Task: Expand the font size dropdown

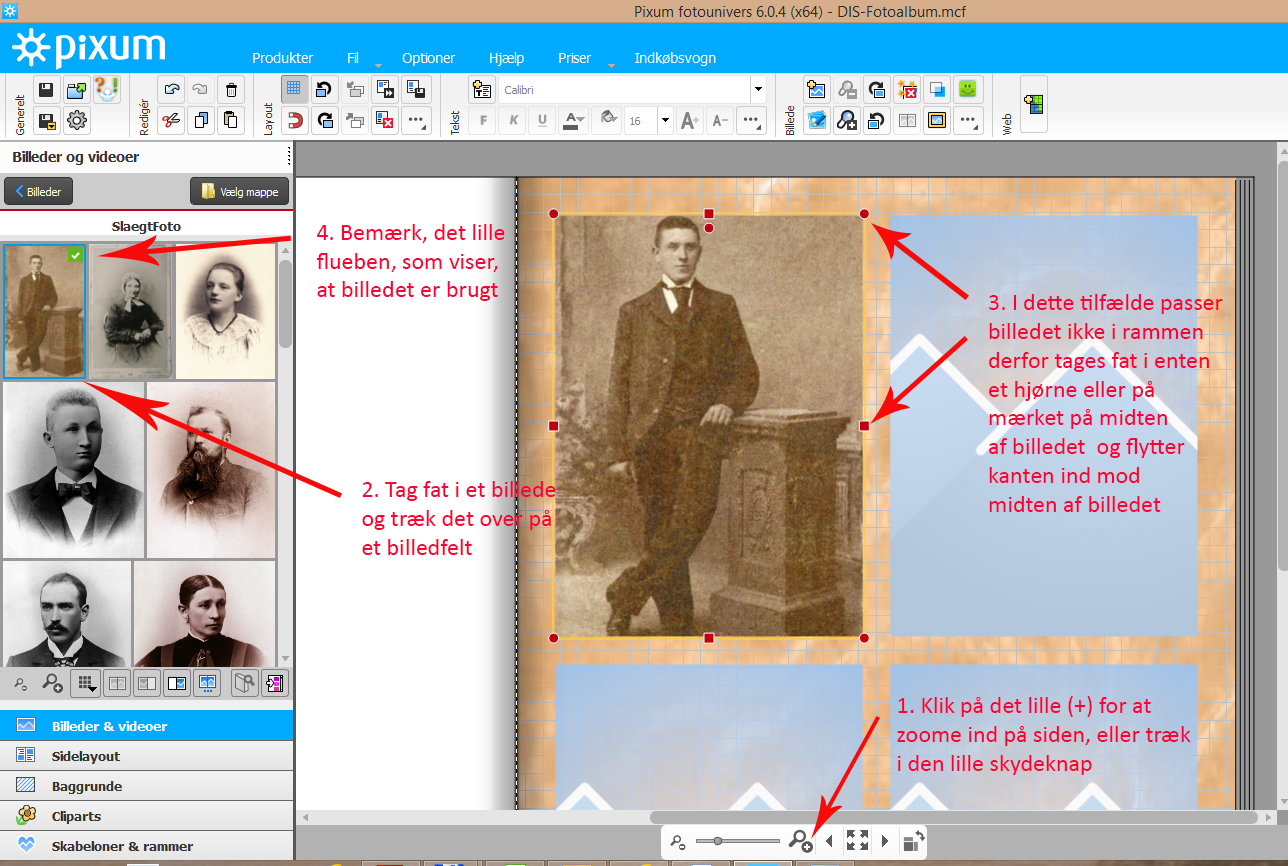Action: 665,121
